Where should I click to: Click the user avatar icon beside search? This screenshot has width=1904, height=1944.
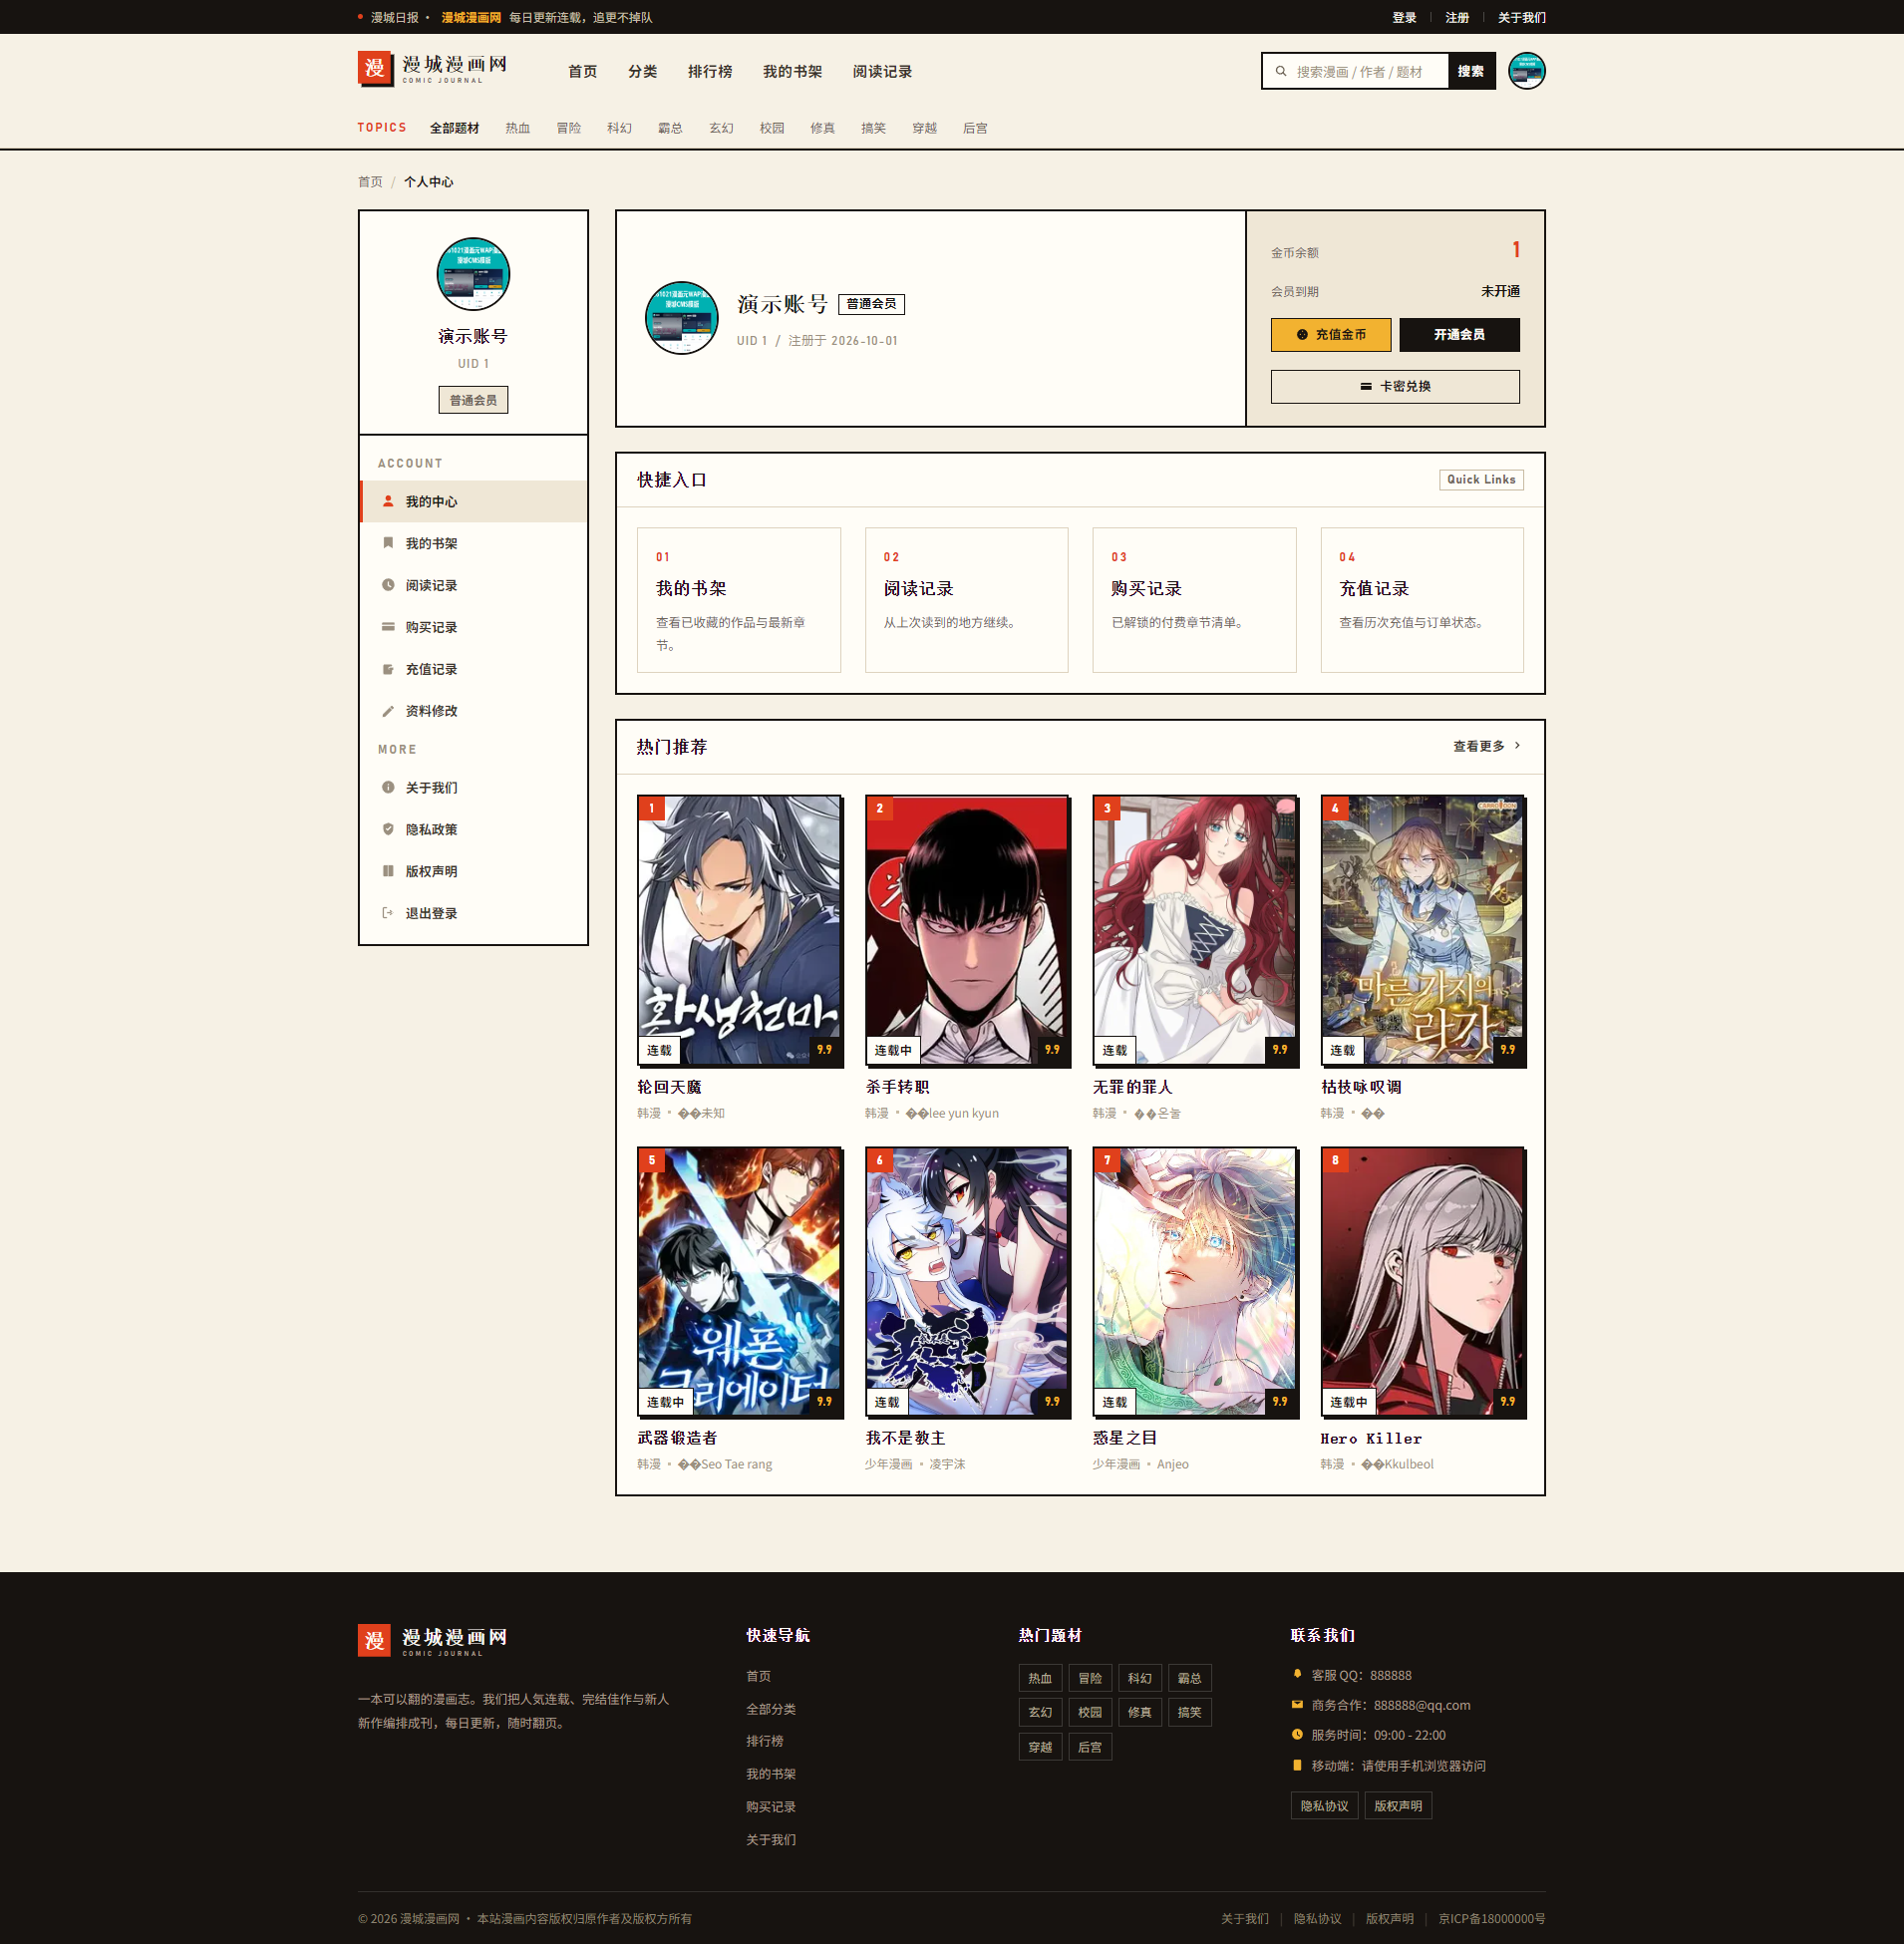click(x=1526, y=71)
